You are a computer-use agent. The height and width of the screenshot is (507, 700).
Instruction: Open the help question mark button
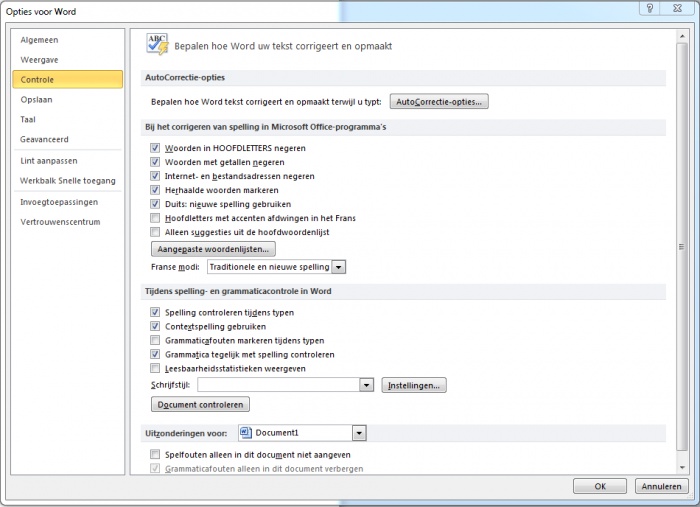click(650, 8)
